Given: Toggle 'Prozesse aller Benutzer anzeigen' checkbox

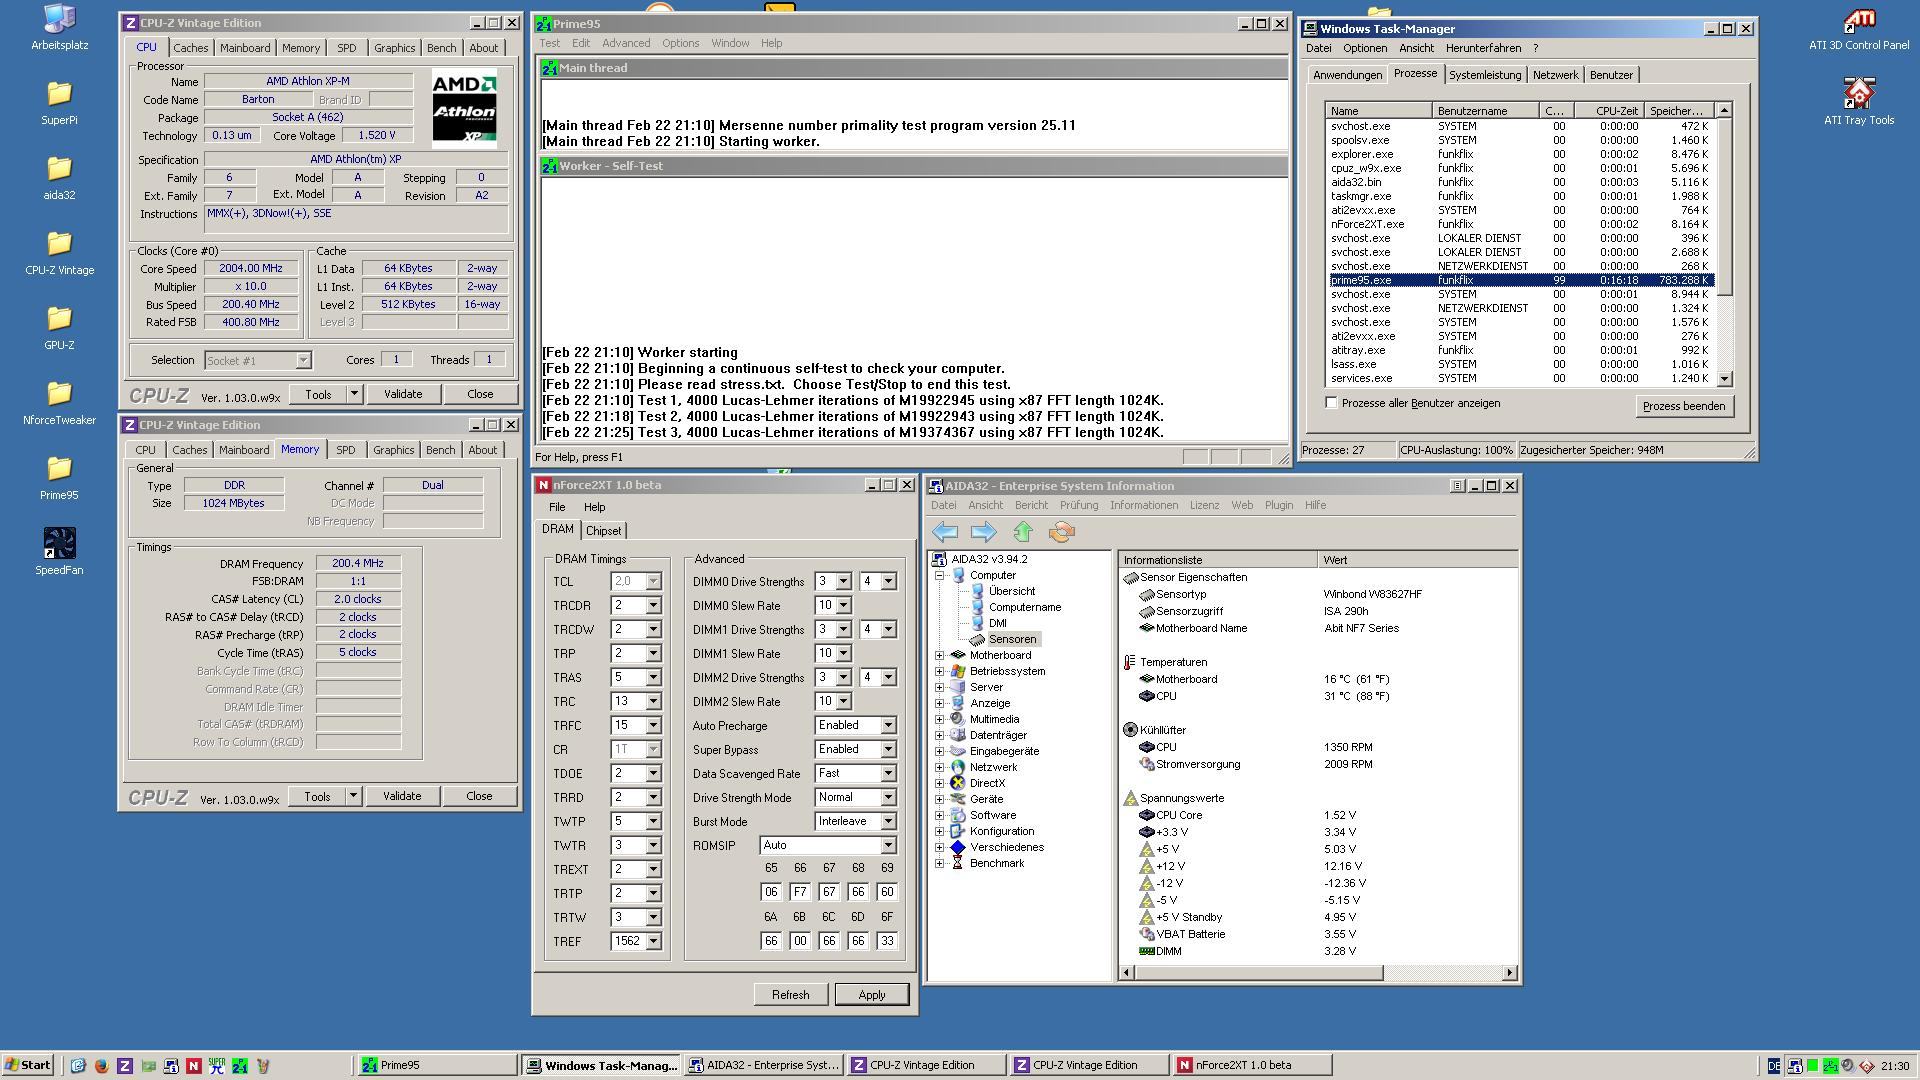Looking at the screenshot, I should (1331, 403).
